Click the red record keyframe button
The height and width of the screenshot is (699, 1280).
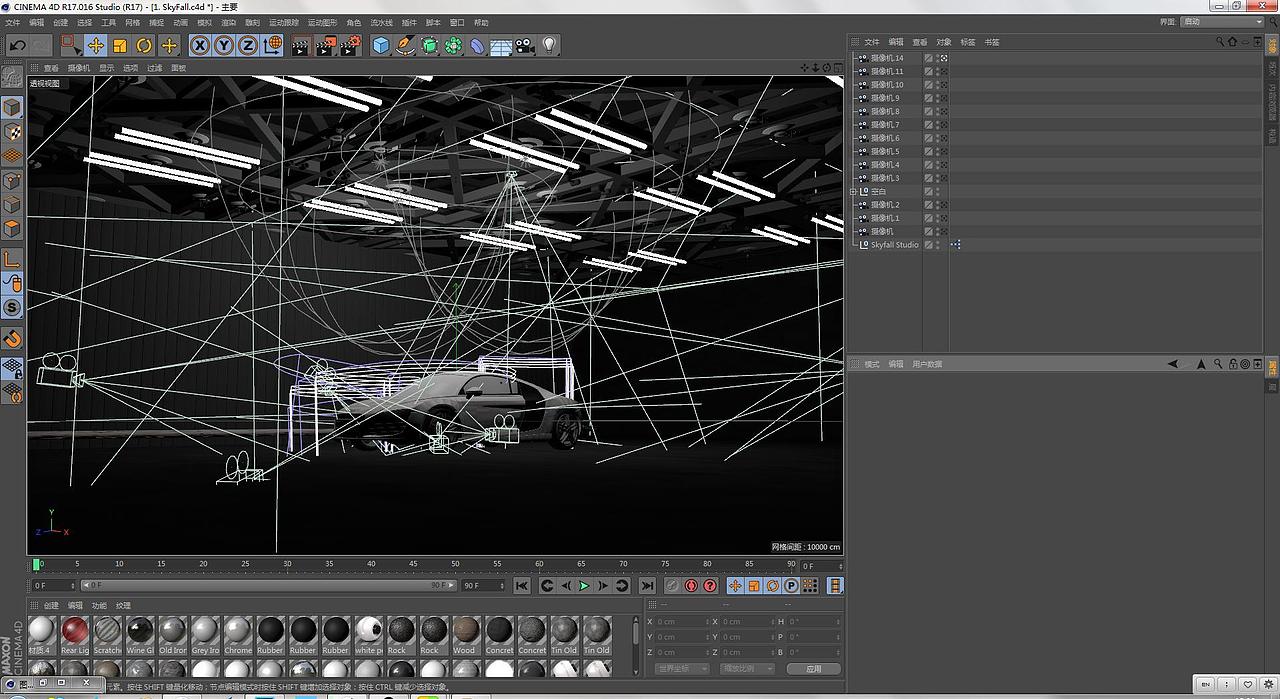coord(672,586)
